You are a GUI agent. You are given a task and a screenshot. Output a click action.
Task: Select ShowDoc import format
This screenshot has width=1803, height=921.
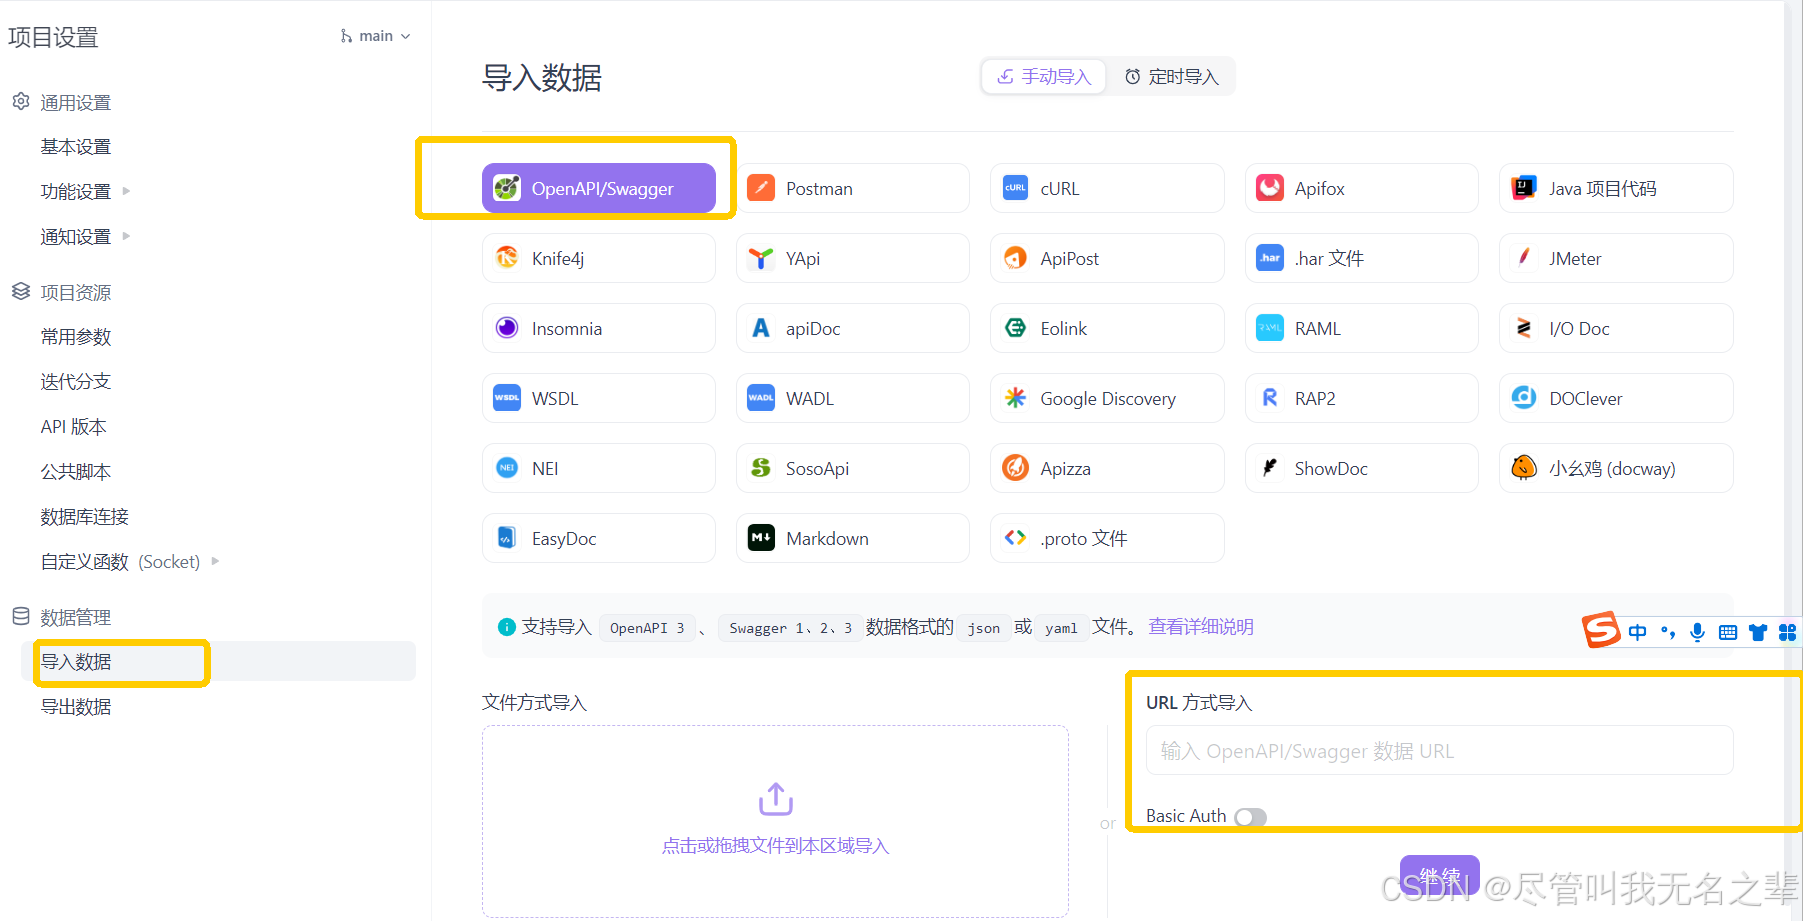click(1361, 468)
